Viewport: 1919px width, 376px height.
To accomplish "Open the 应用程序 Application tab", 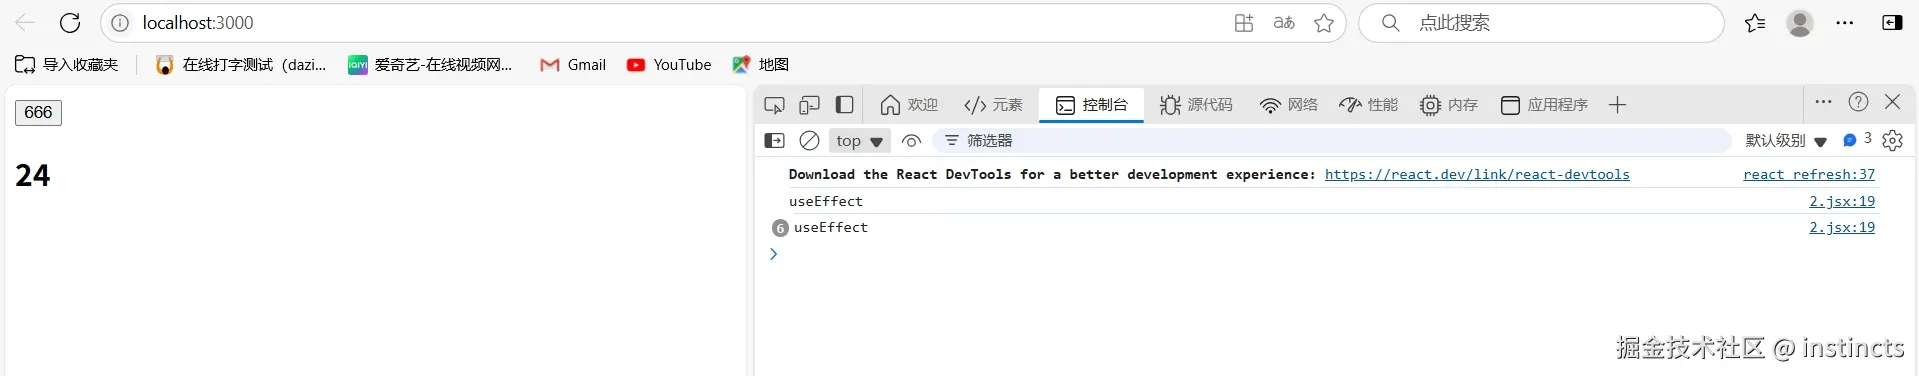I will [1544, 105].
